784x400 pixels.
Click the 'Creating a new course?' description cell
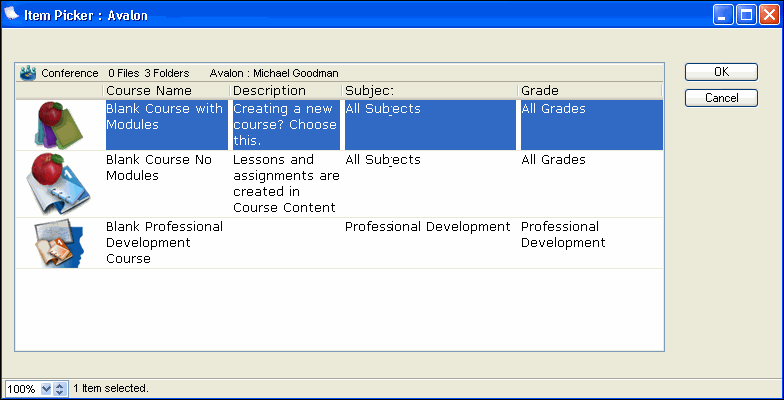tap(284, 125)
